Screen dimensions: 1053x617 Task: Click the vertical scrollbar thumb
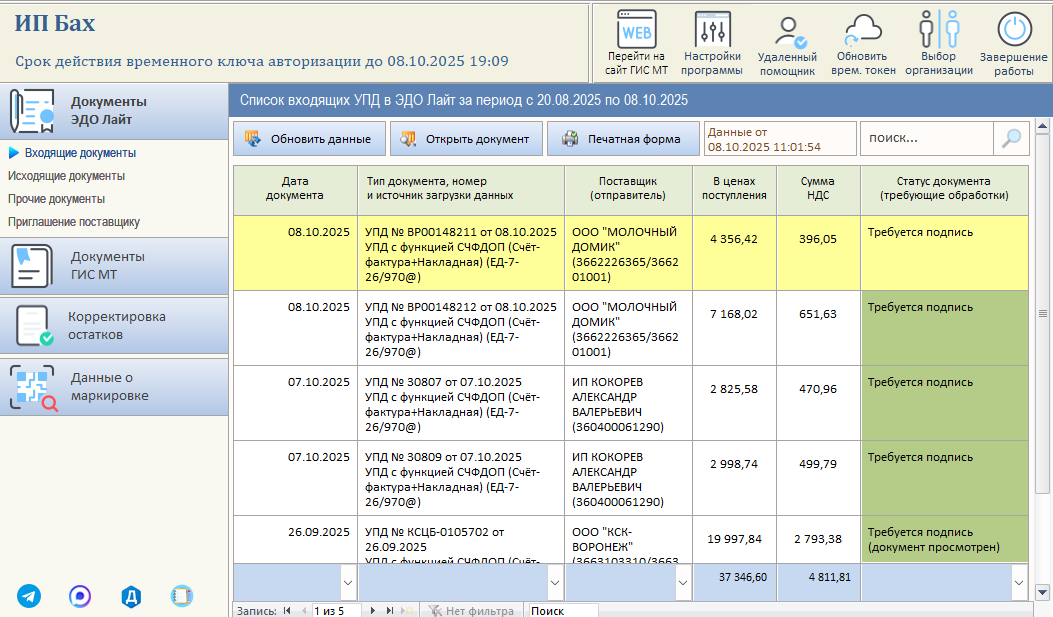(x=1042, y=313)
